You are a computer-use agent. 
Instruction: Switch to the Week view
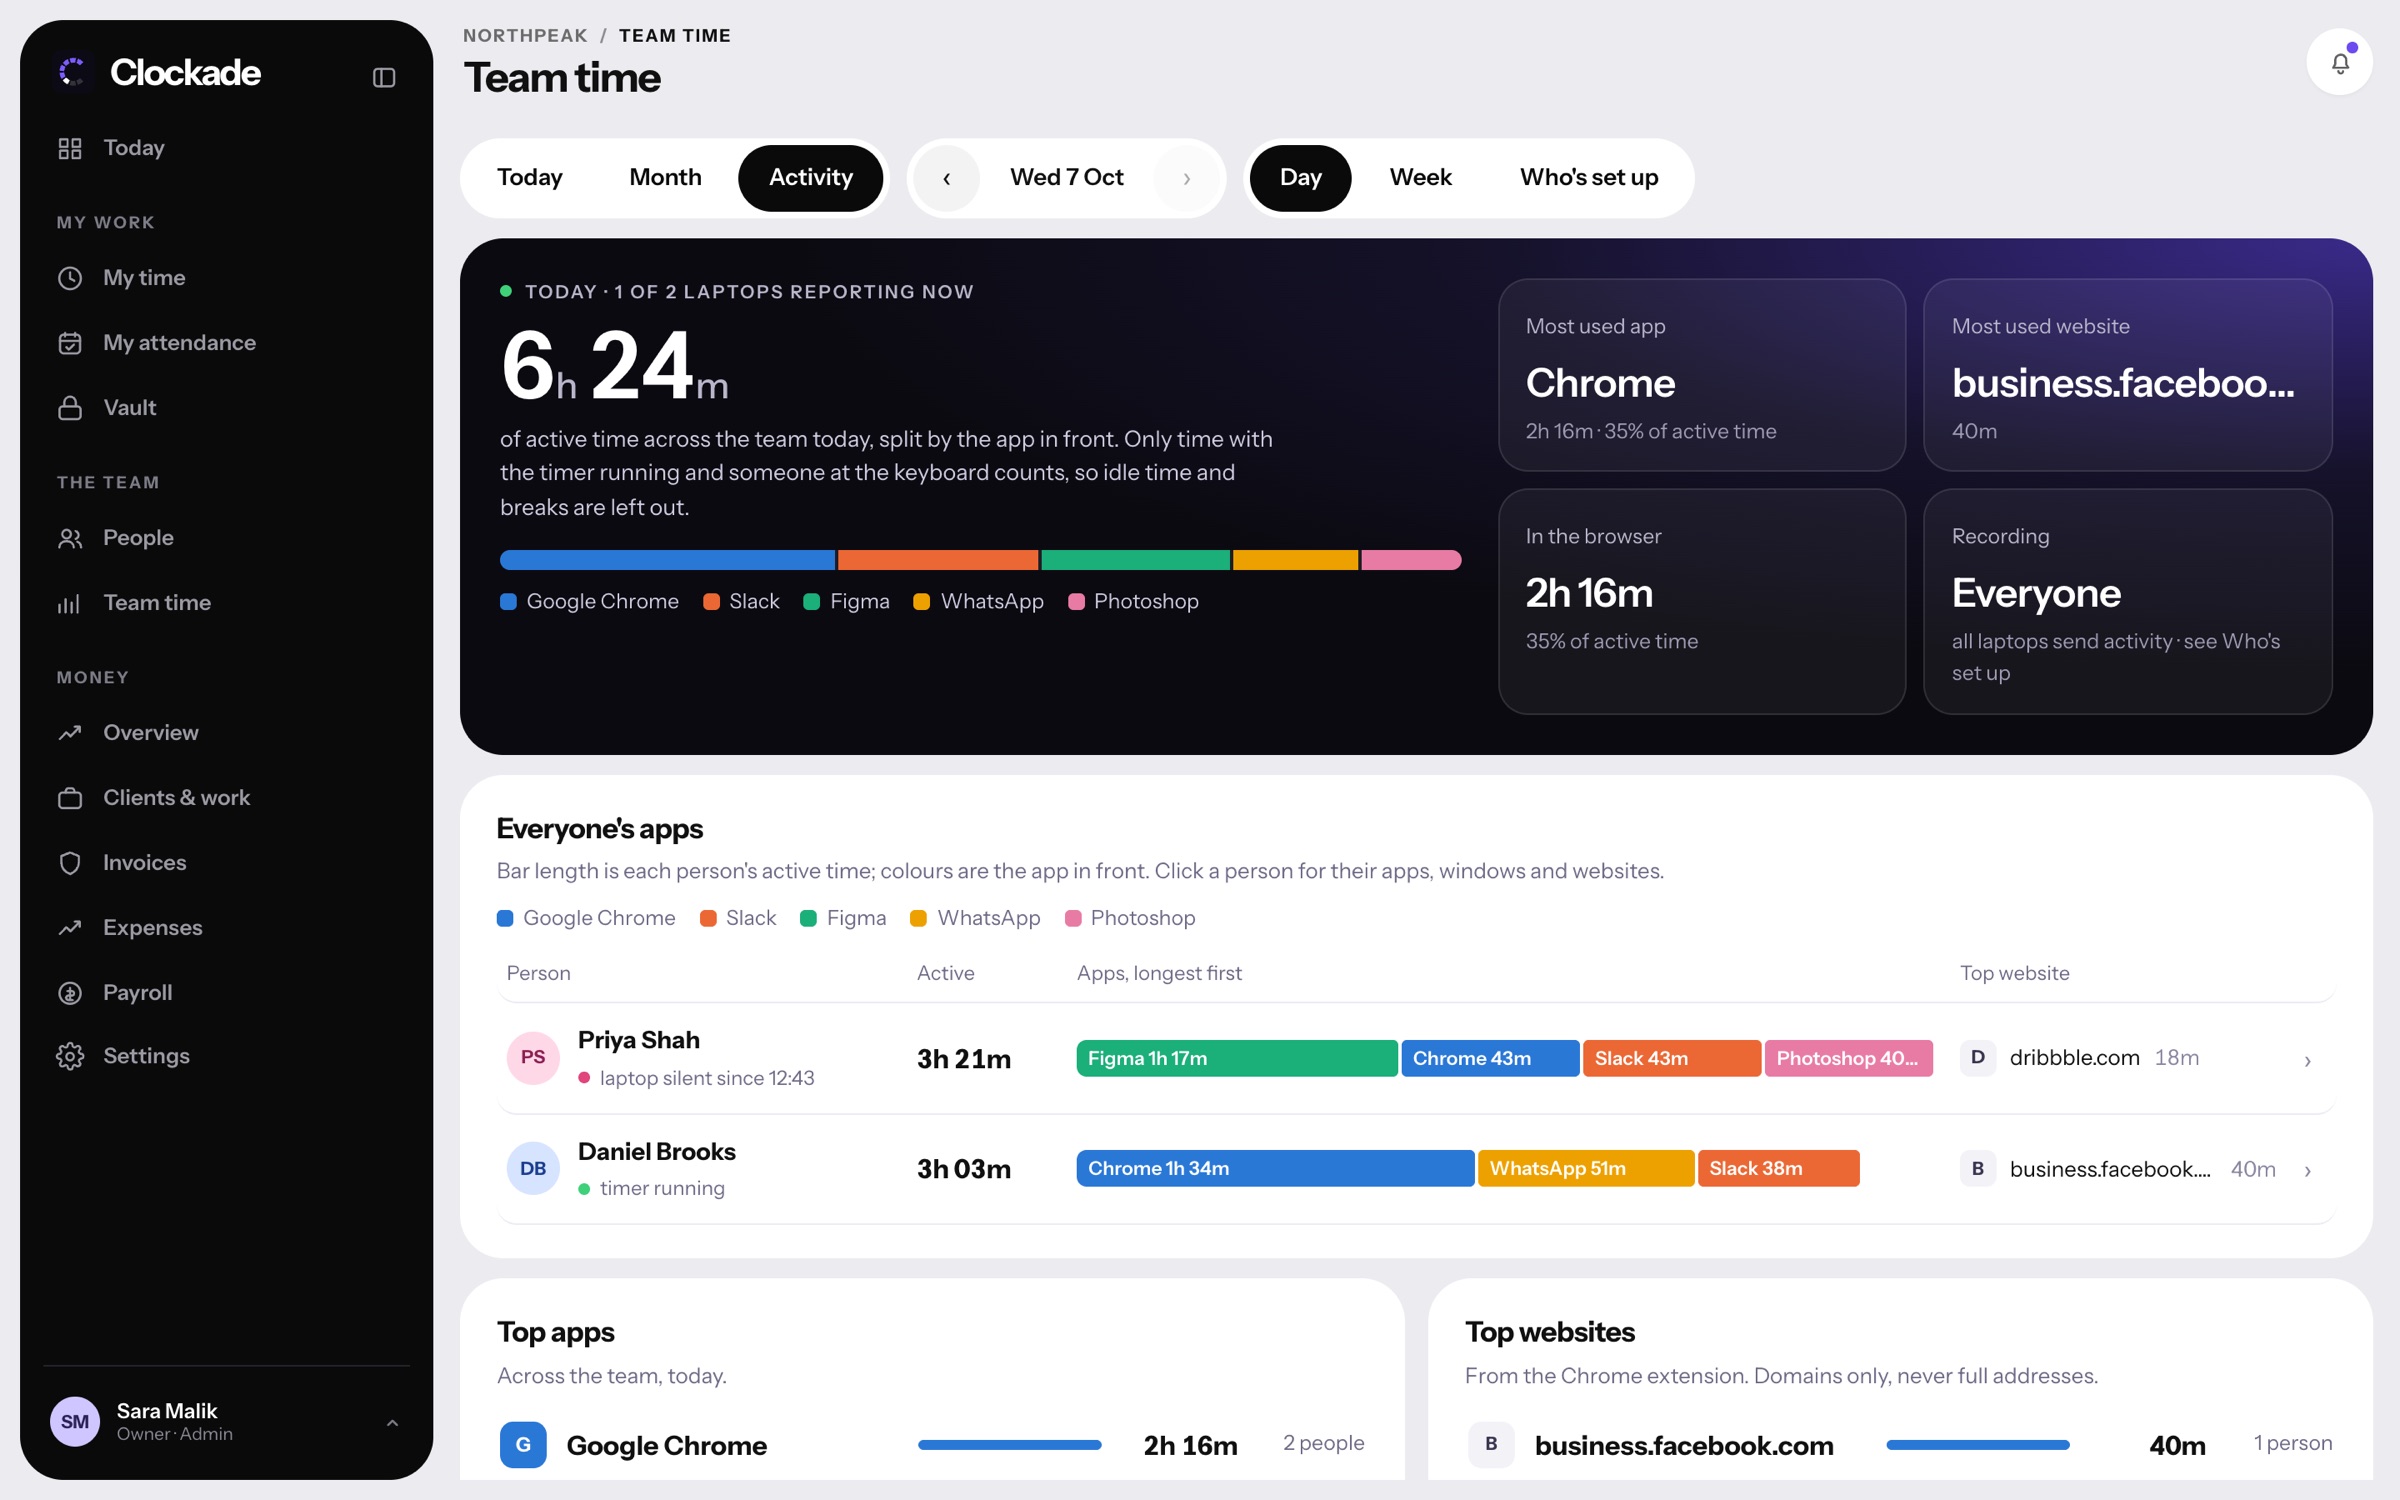1420,178
